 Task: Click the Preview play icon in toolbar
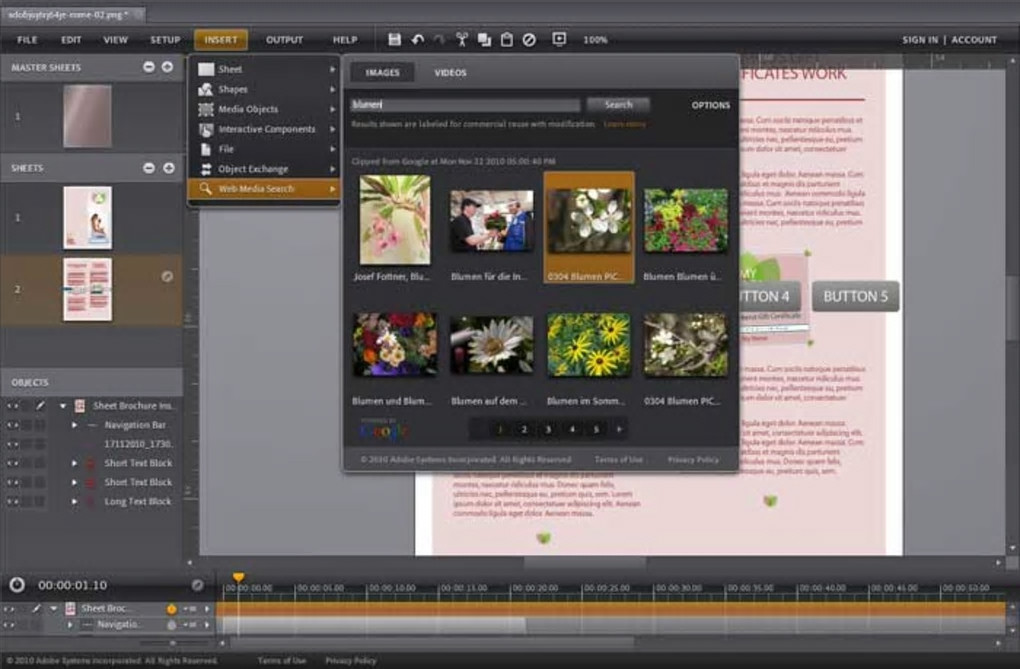coord(559,39)
